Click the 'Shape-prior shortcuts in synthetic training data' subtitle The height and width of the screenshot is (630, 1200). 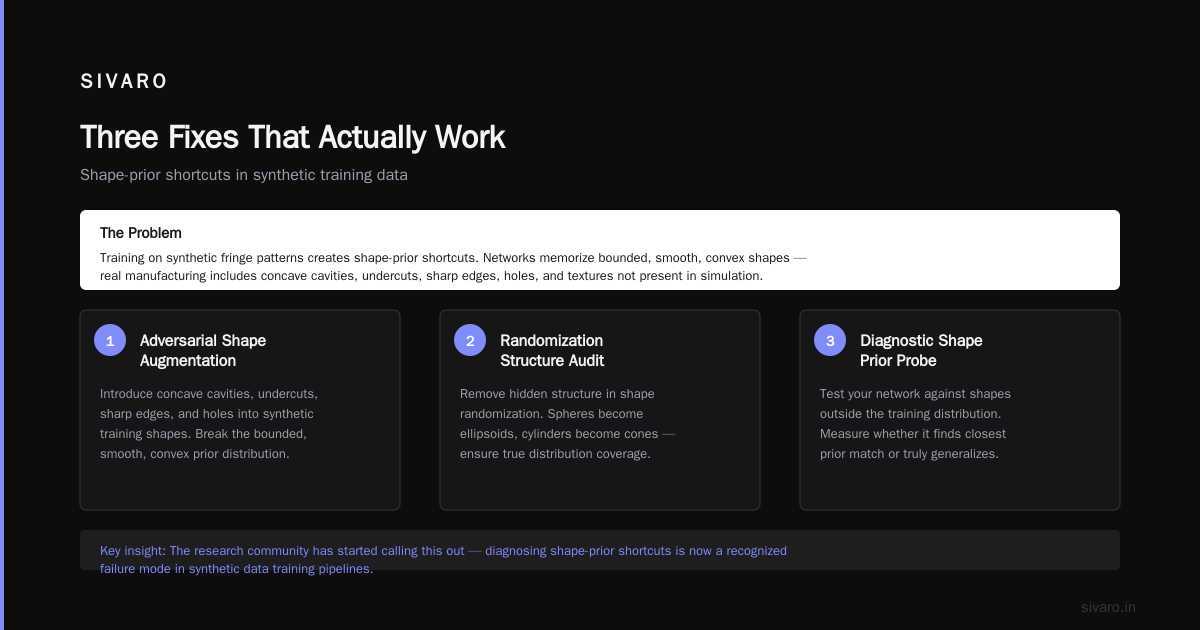tap(244, 175)
